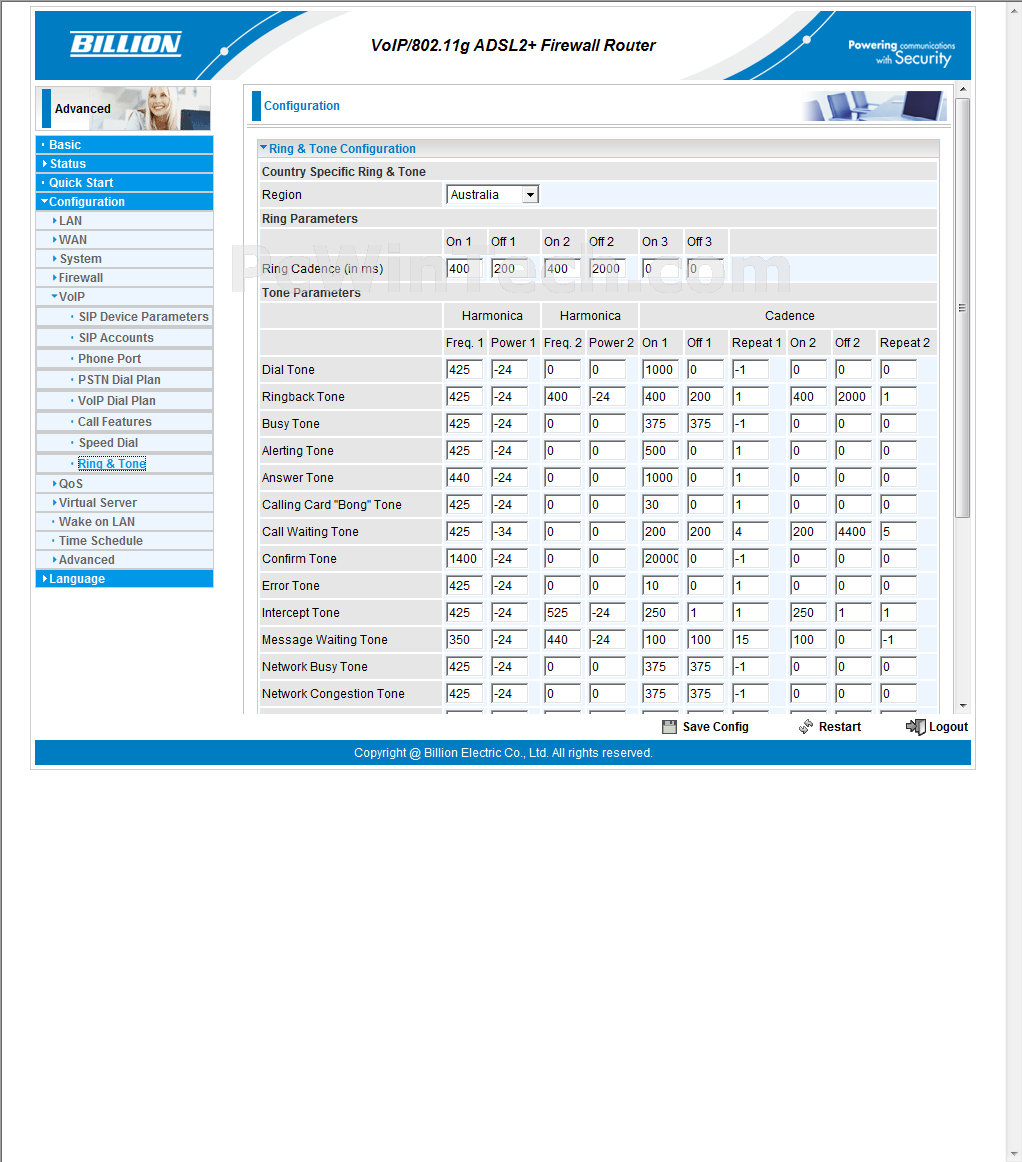Image resolution: width=1022 pixels, height=1162 pixels.
Task: Click the Alerting Tone On 1 field
Action: [x=660, y=451]
